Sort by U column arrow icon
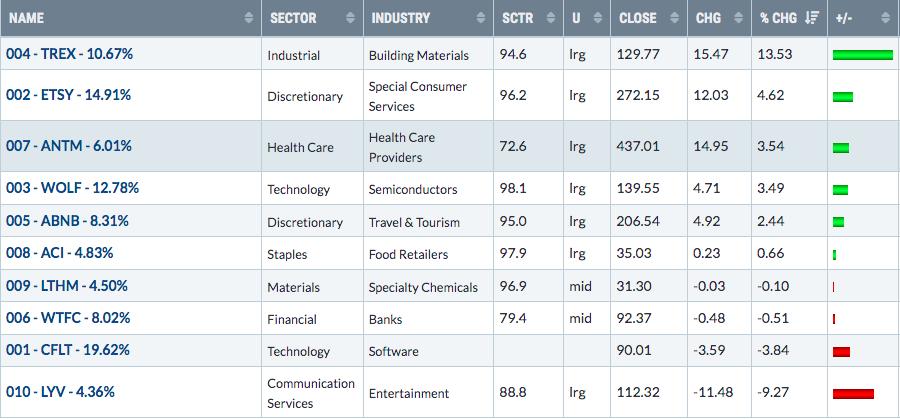 click(x=598, y=18)
